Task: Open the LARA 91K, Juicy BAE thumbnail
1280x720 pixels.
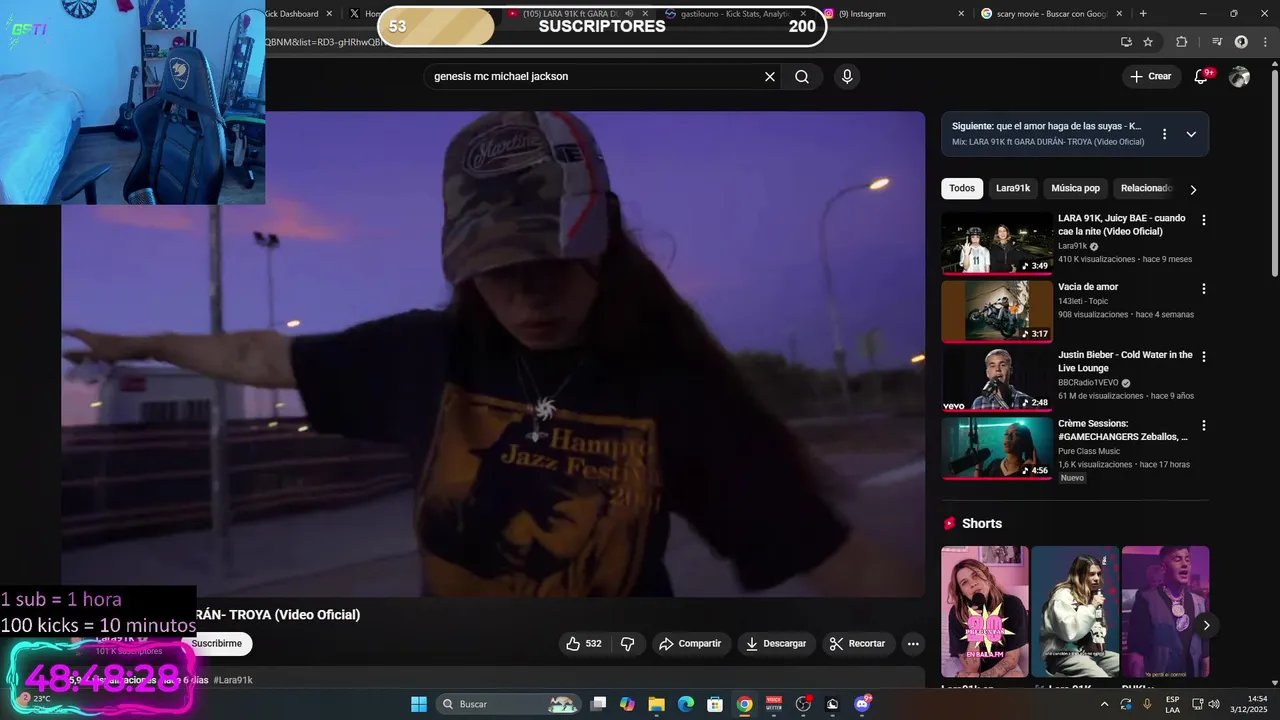Action: click(997, 243)
